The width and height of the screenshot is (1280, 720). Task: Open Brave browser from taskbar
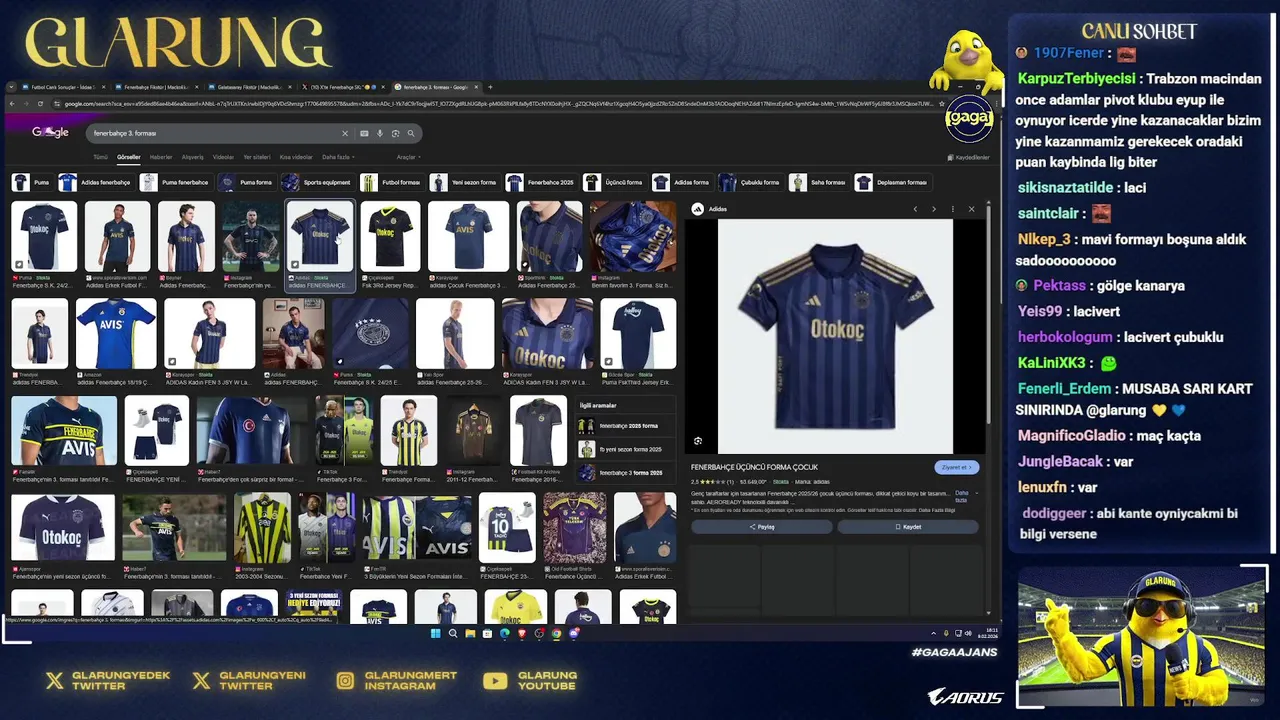pyautogui.click(x=522, y=633)
